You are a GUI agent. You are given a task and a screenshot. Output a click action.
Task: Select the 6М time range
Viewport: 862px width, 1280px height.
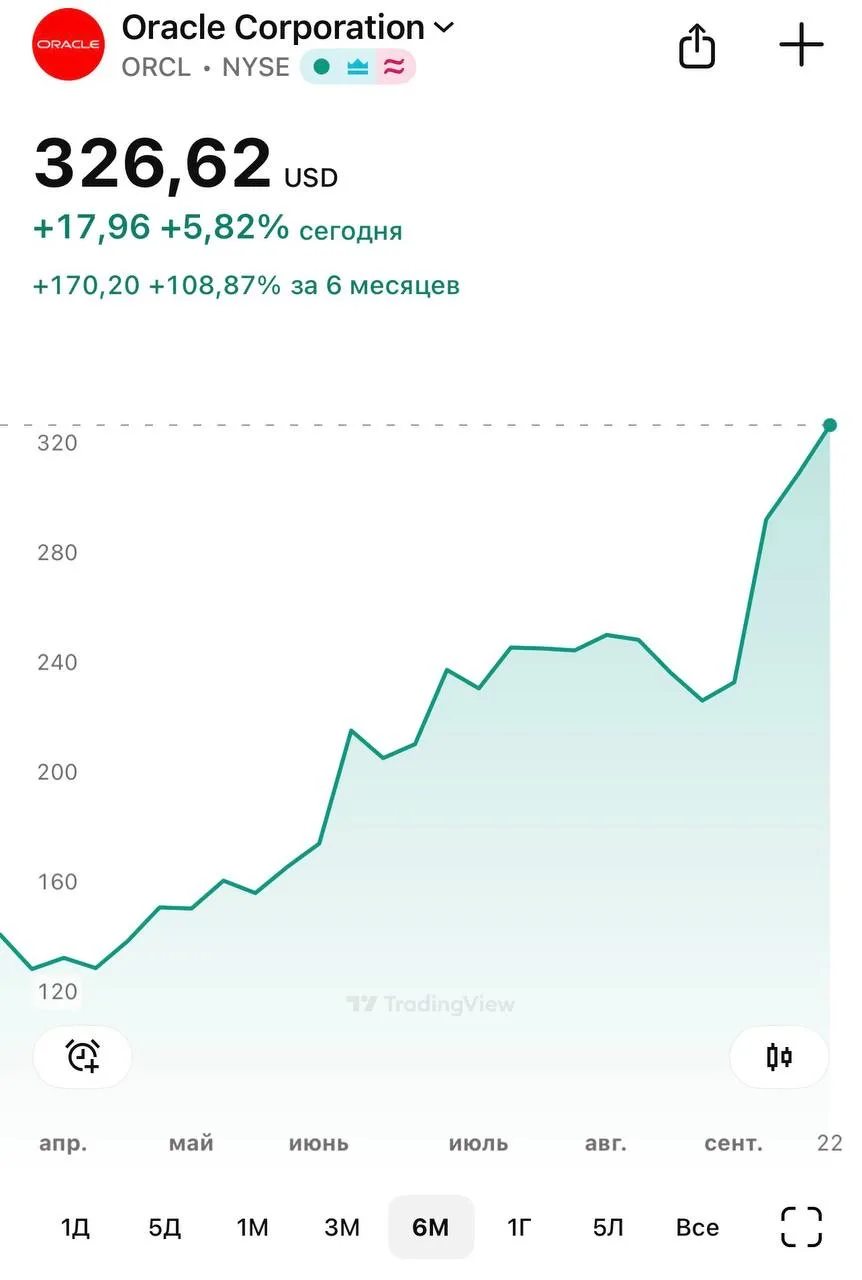431,1227
